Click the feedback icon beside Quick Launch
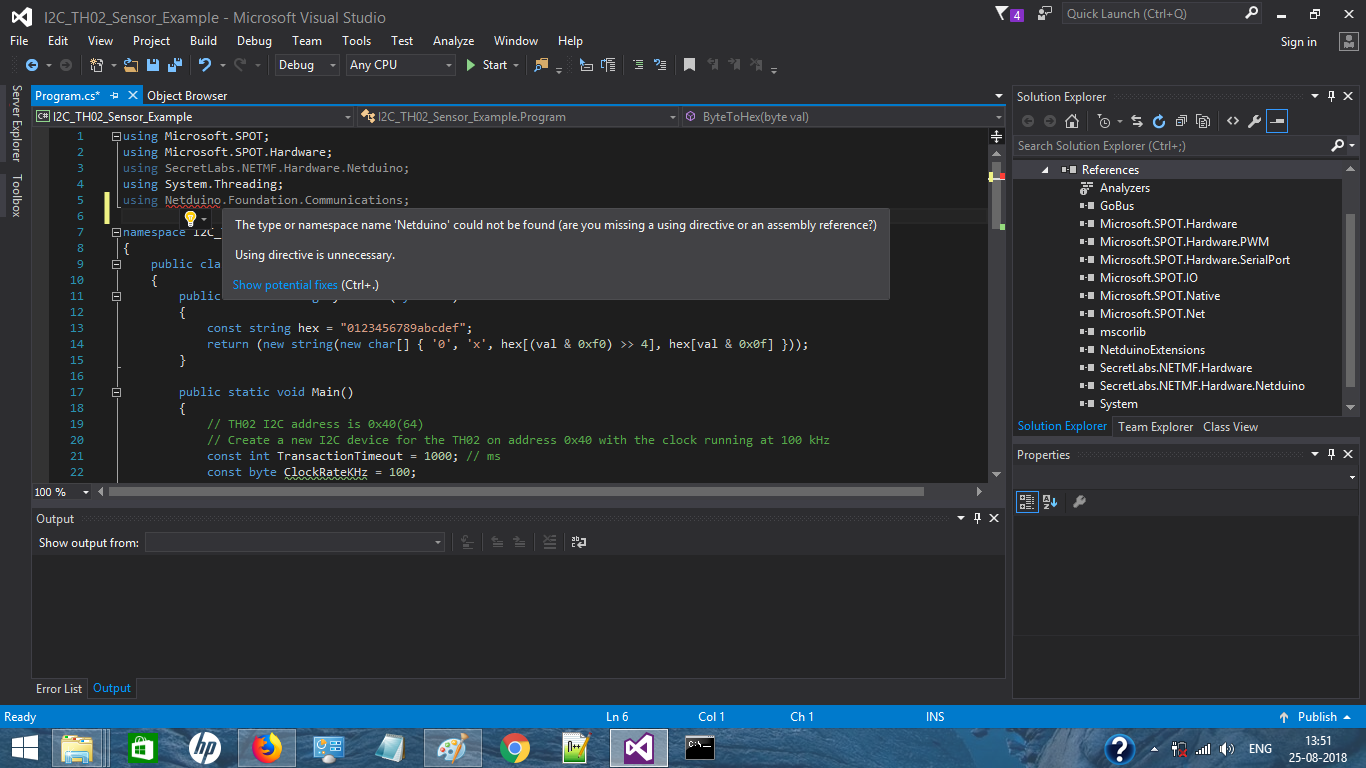 pos(1044,14)
